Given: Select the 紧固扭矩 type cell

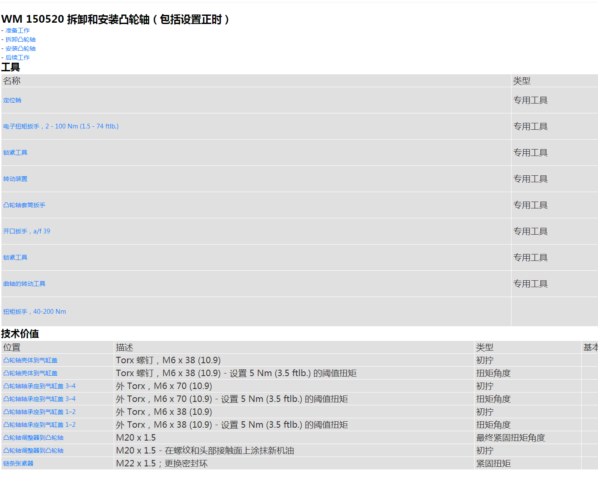Looking at the screenshot, I should [x=528, y=464].
